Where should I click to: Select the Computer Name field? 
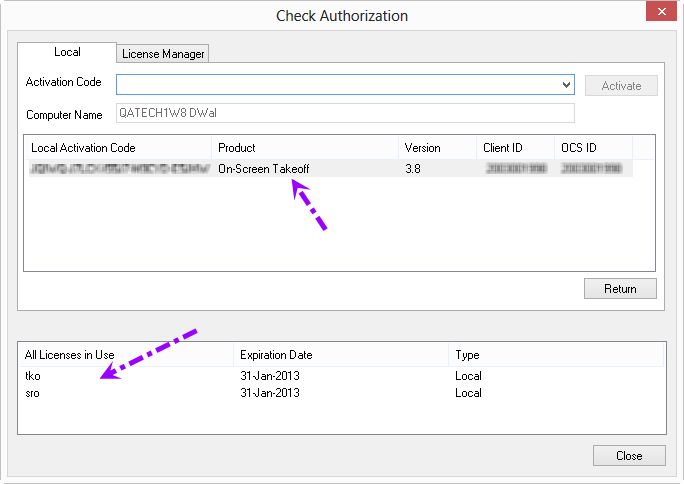pyautogui.click(x=345, y=113)
